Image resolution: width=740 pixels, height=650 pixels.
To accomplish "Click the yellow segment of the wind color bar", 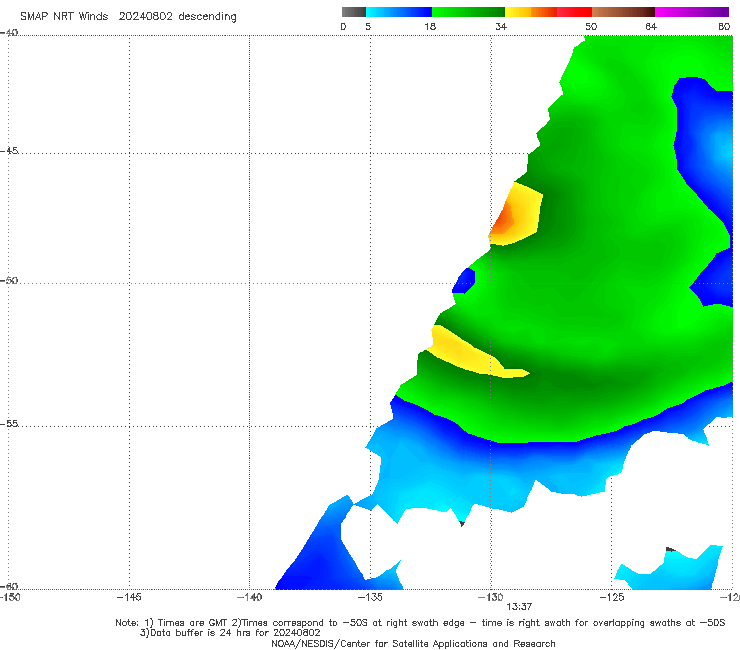I will pyautogui.click(x=518, y=12).
